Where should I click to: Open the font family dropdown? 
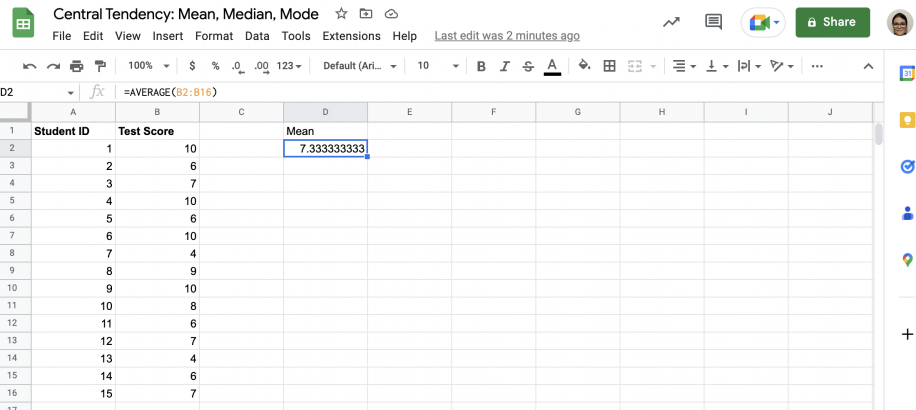(x=360, y=66)
